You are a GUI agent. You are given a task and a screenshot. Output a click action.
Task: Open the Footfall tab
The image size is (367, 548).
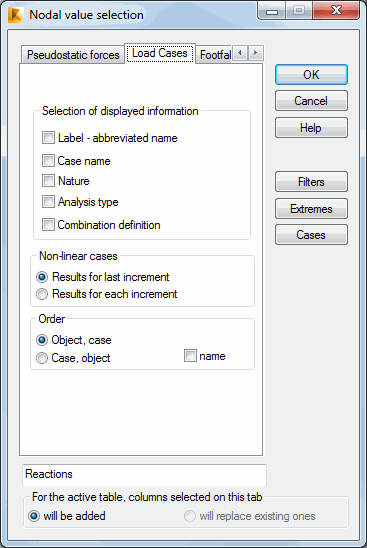(214, 55)
